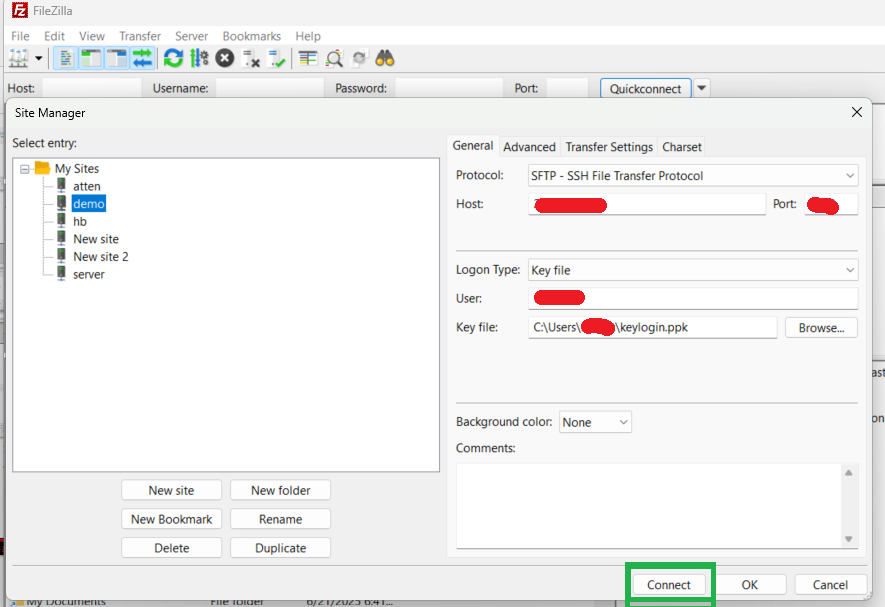Click the Connect button
Screen dimensions: 885x607
(x=669, y=584)
